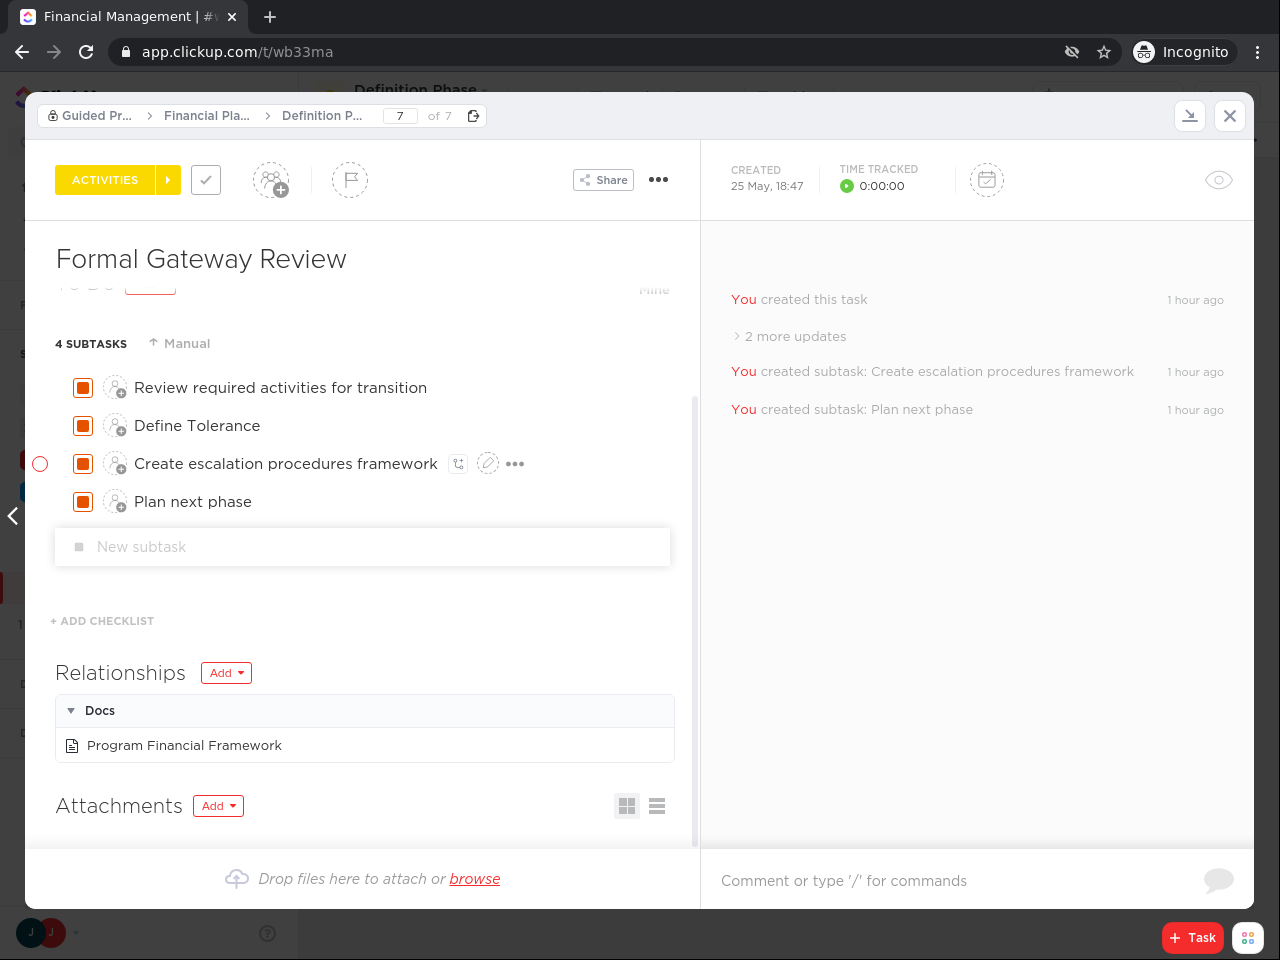This screenshot has height=960, width=1280.
Task: Open the Chrome kebab menu
Action: pos(1258,52)
